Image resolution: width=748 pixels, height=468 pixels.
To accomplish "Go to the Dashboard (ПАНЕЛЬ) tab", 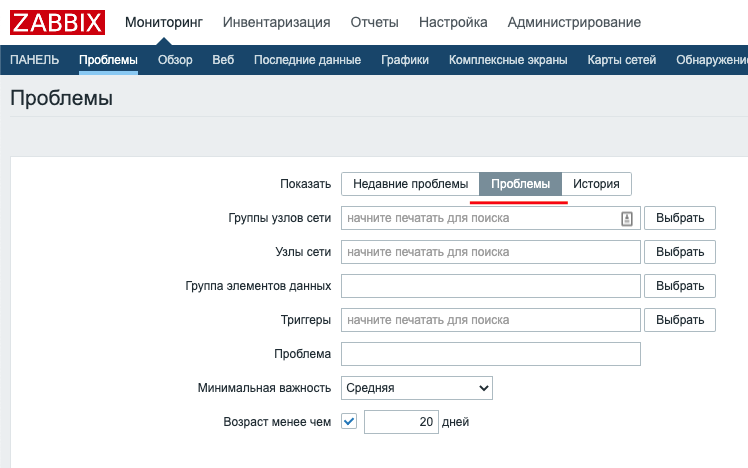I will (35, 60).
